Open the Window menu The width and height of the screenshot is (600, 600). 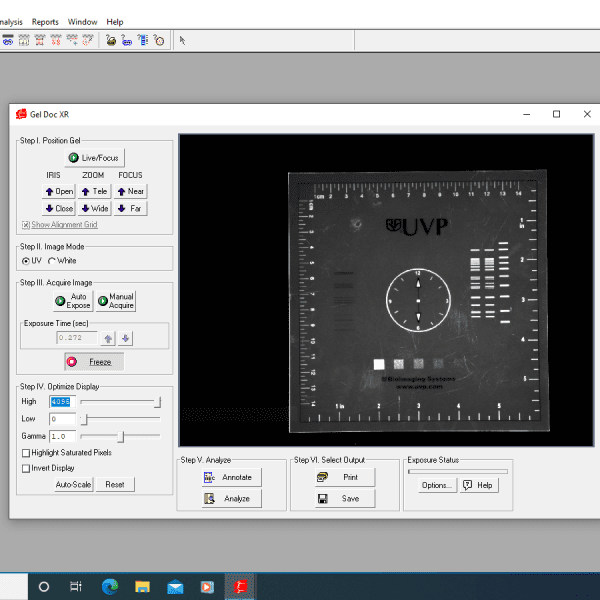click(82, 22)
